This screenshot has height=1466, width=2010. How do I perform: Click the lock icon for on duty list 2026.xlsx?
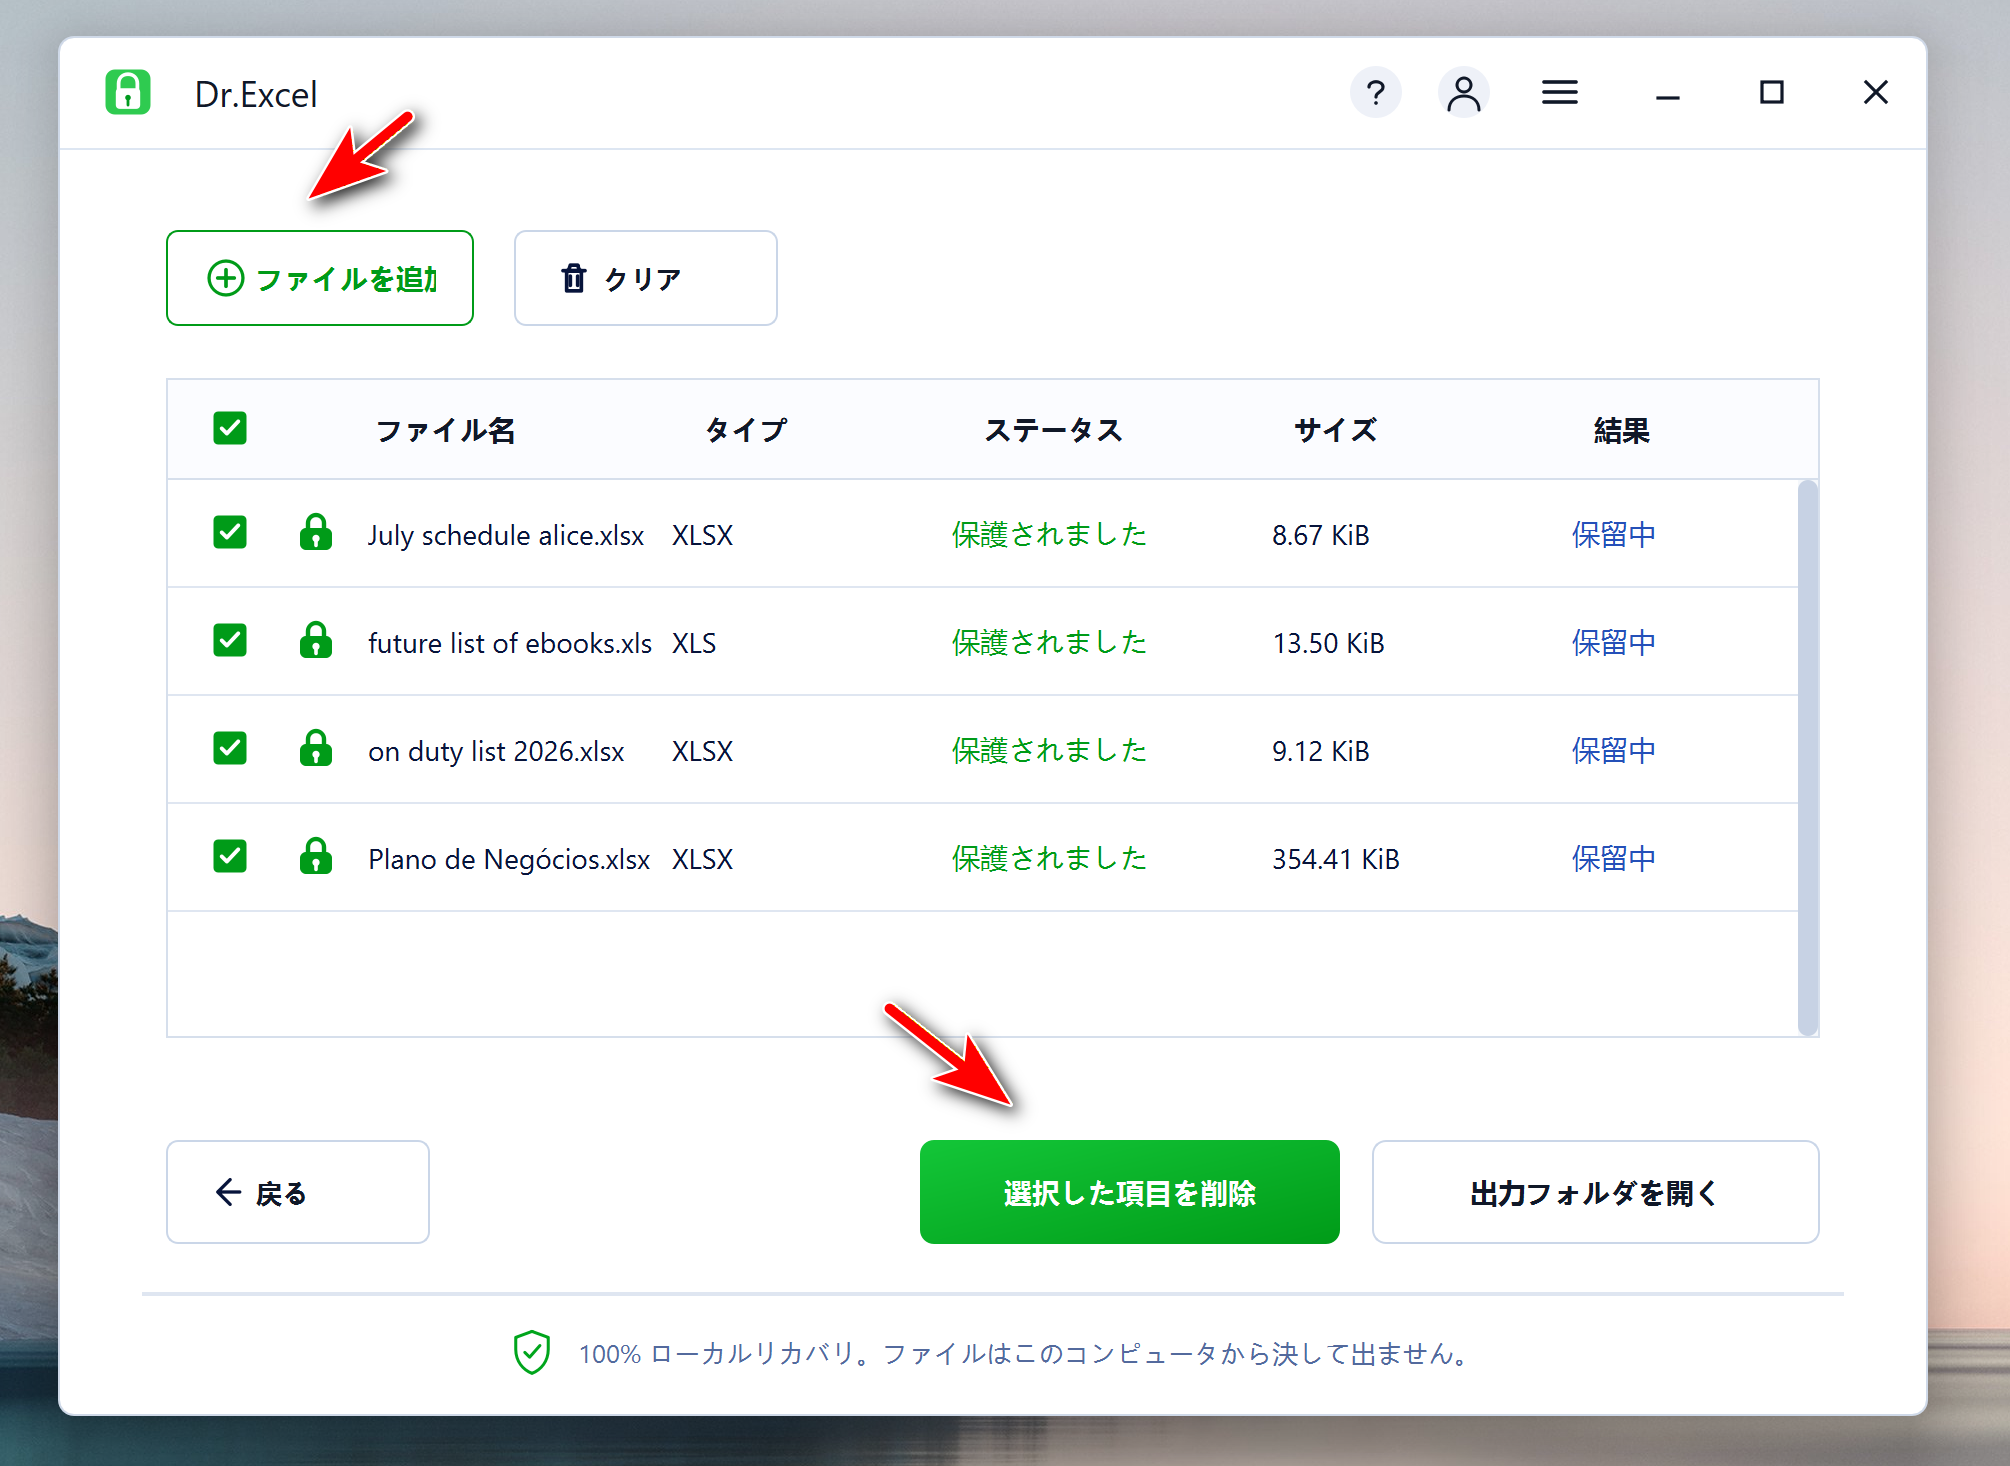(316, 748)
